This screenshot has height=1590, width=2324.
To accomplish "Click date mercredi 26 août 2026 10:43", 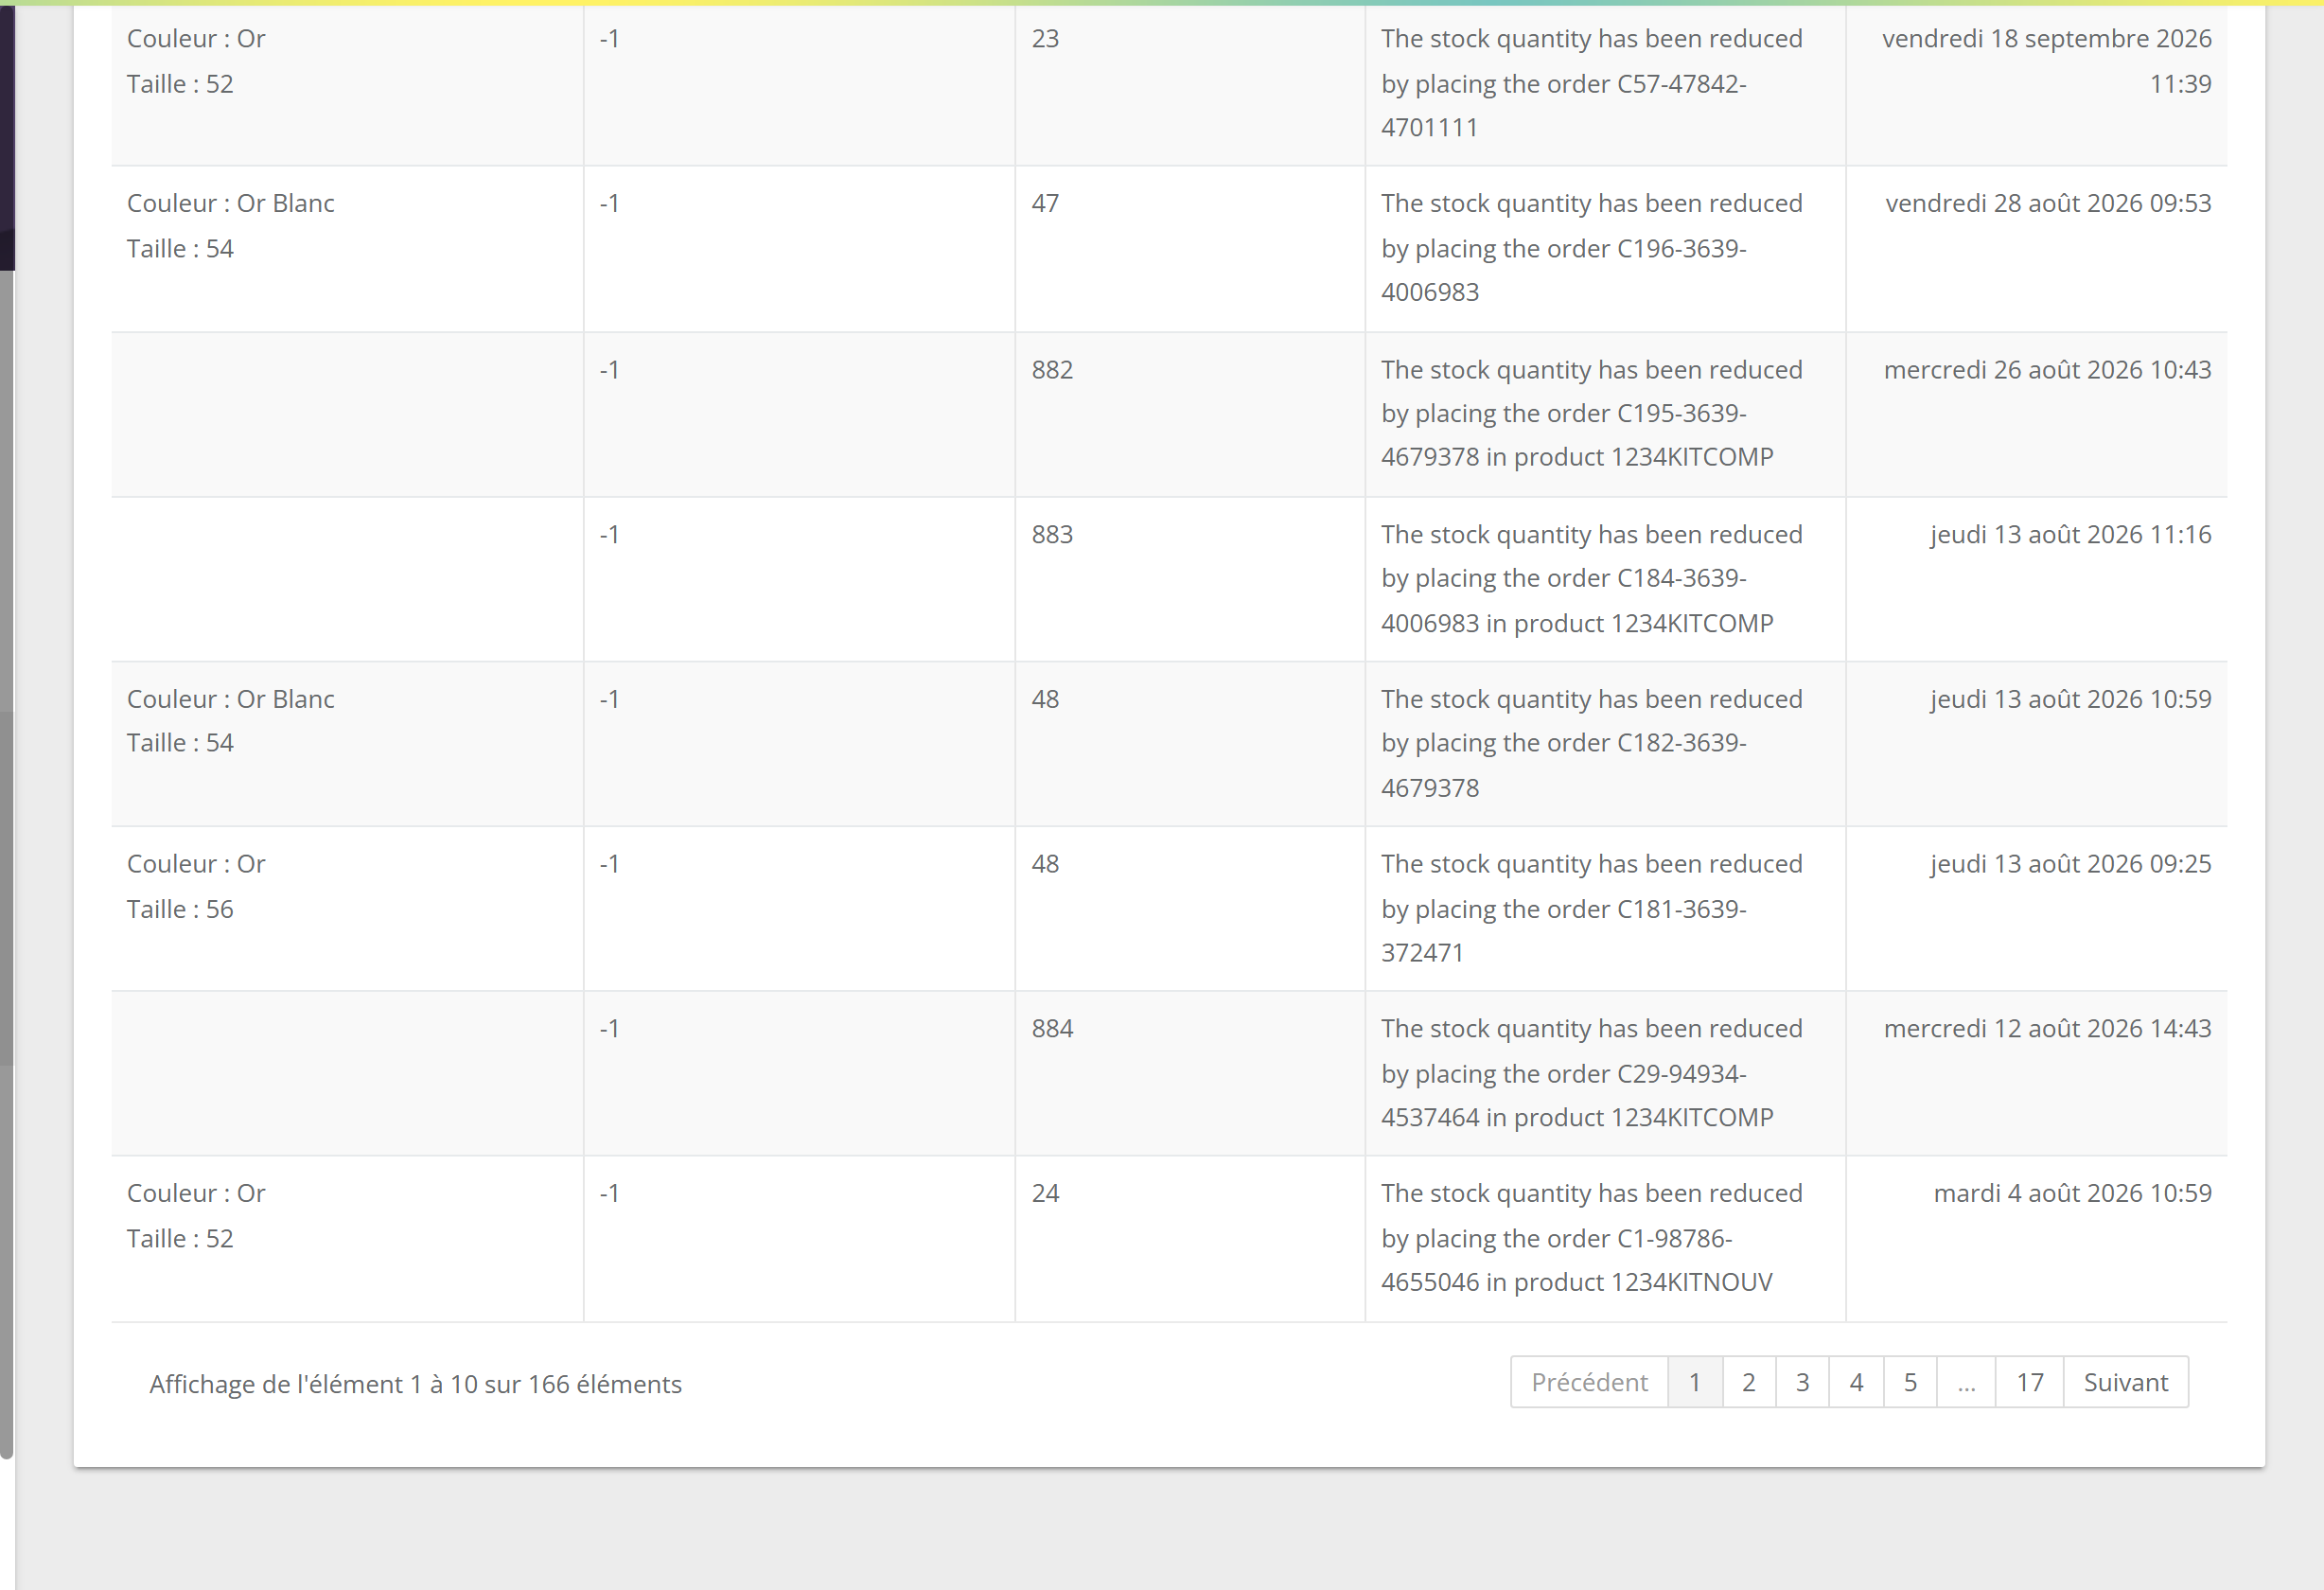I will click(2047, 370).
